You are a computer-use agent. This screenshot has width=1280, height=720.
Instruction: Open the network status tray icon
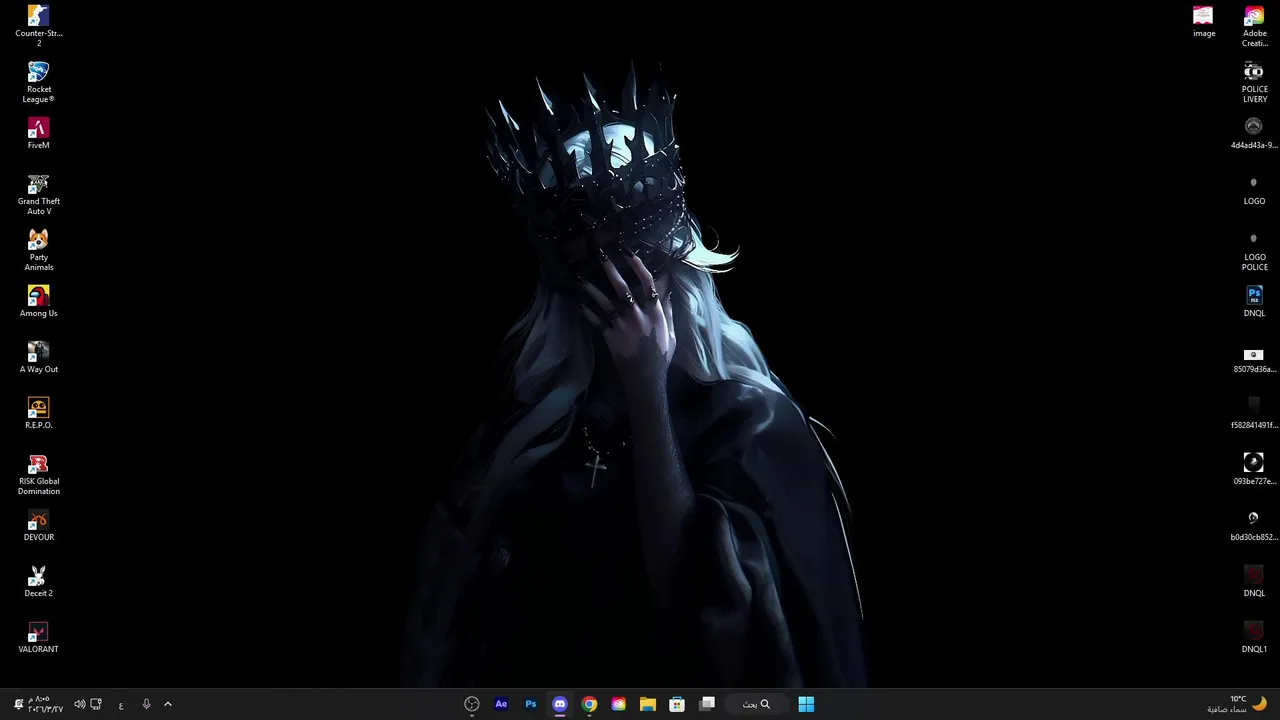click(x=96, y=704)
